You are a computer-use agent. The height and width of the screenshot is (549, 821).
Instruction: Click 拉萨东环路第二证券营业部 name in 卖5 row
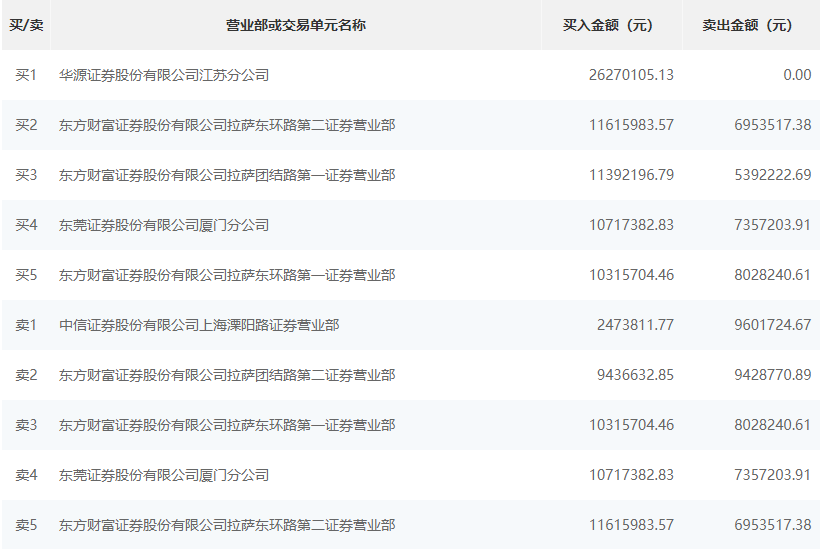coord(227,525)
